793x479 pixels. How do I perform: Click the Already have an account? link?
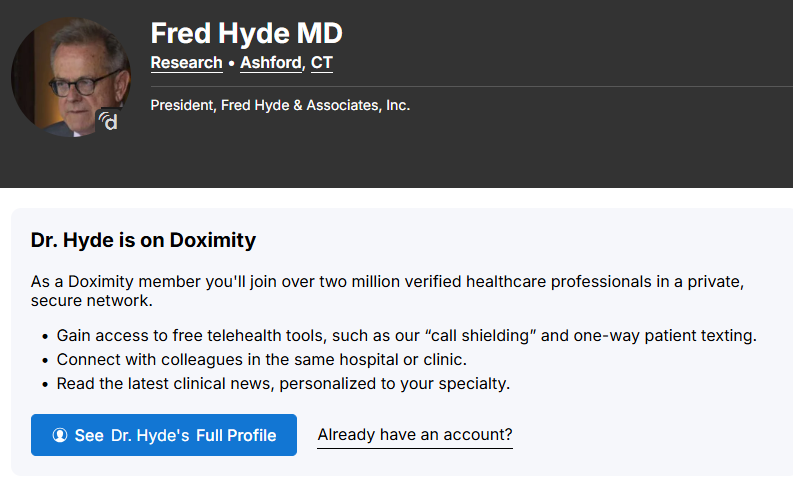point(414,435)
